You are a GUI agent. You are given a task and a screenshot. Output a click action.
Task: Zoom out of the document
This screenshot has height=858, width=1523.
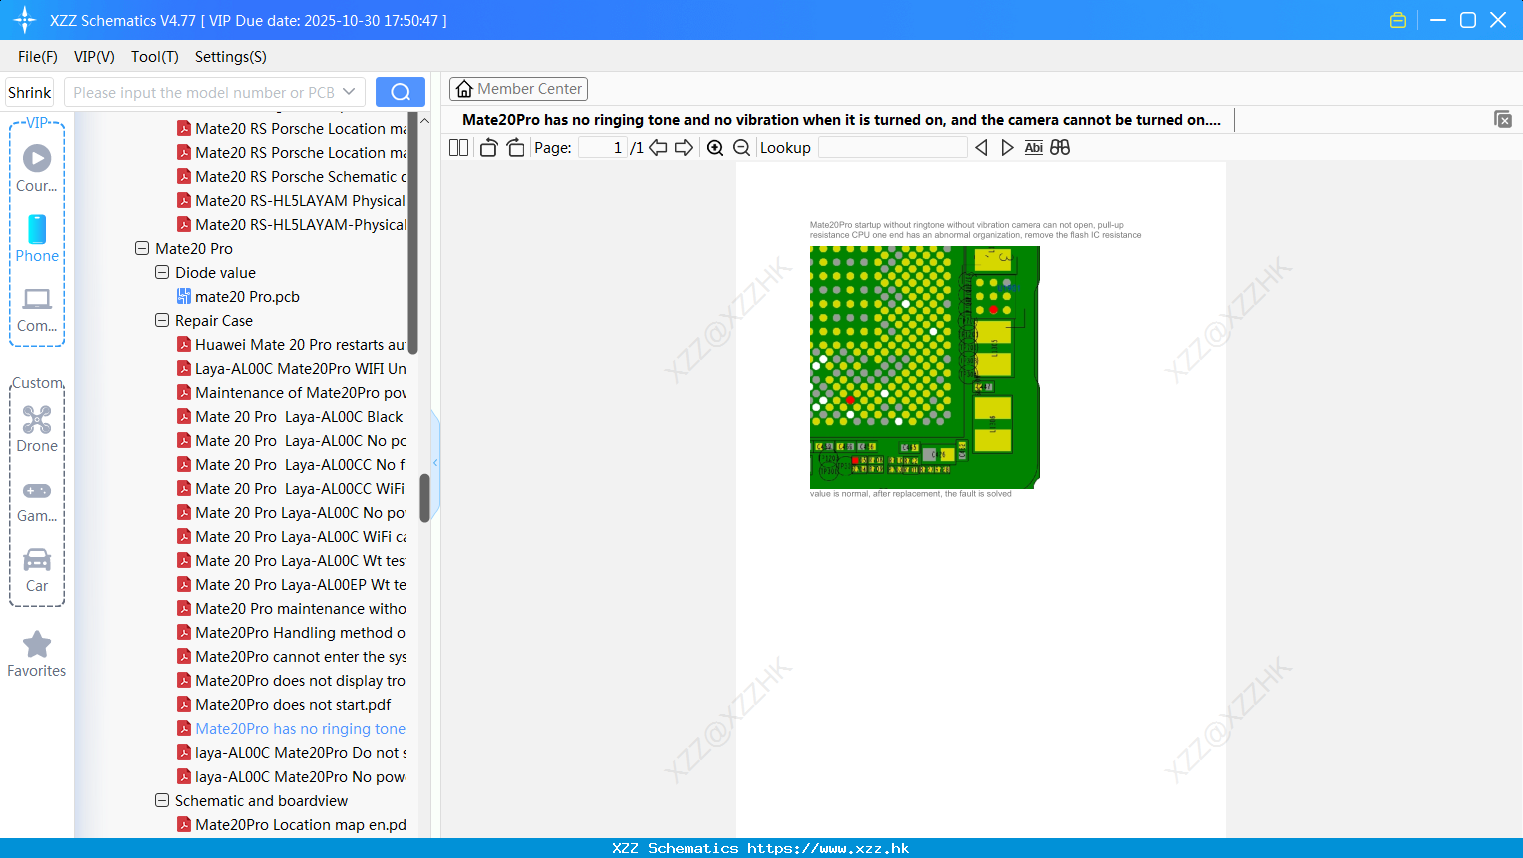click(742, 148)
